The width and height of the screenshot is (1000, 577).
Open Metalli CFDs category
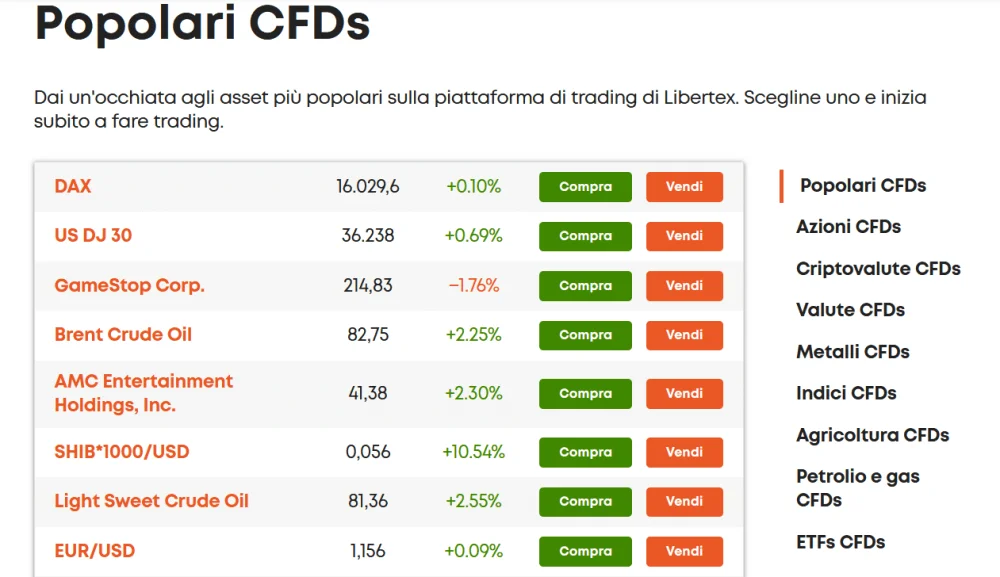pyautogui.click(x=853, y=351)
